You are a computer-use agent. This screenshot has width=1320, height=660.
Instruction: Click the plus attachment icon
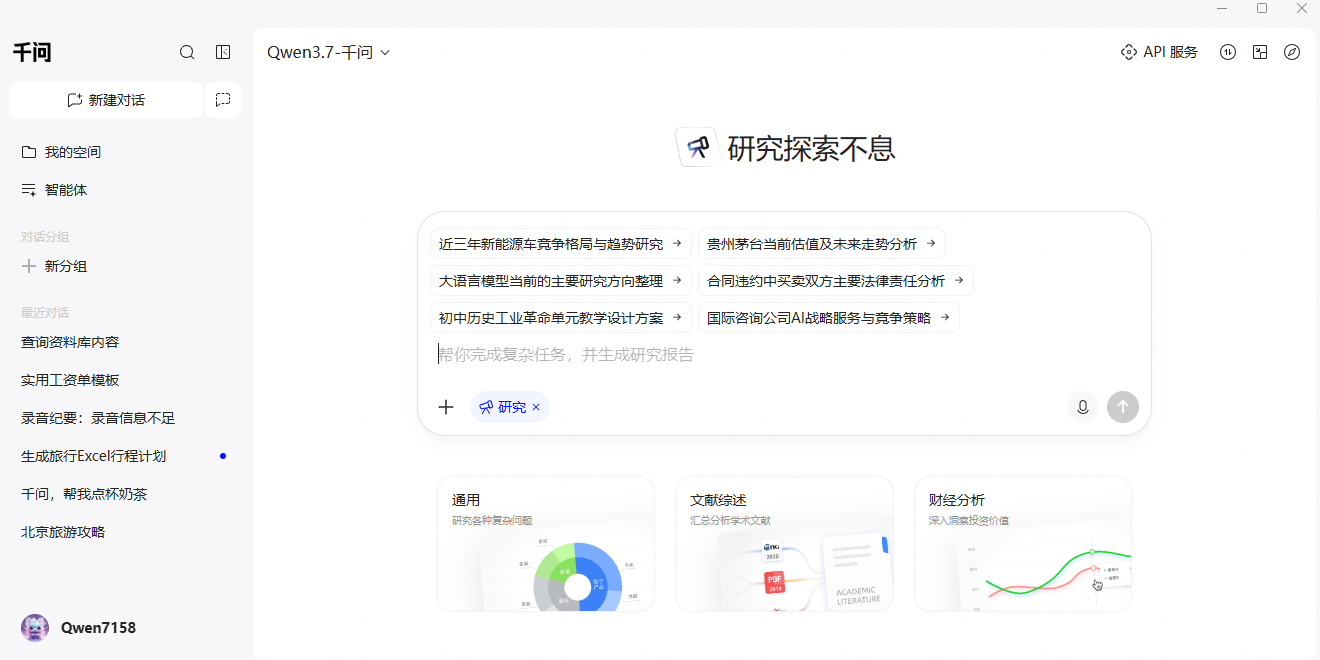pyautogui.click(x=446, y=407)
